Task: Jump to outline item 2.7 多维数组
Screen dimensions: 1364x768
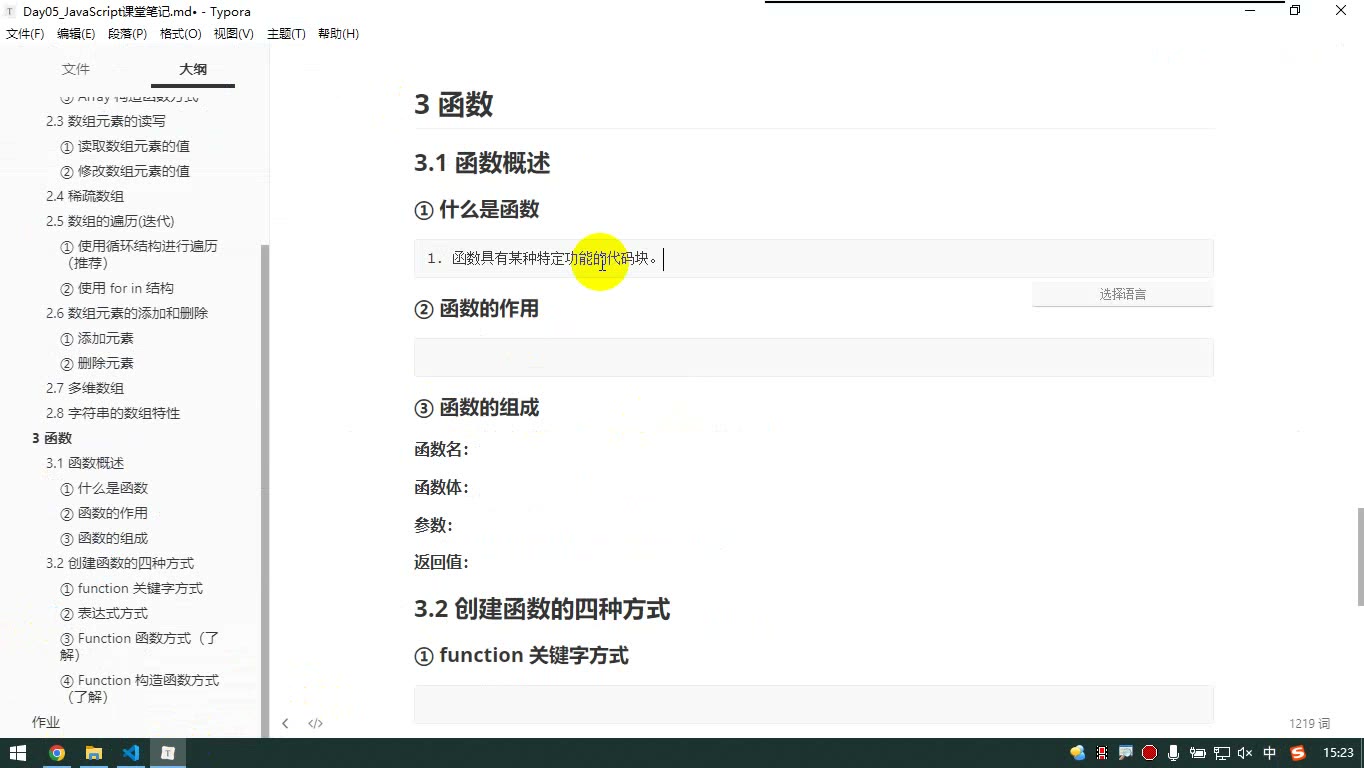Action: click(85, 388)
